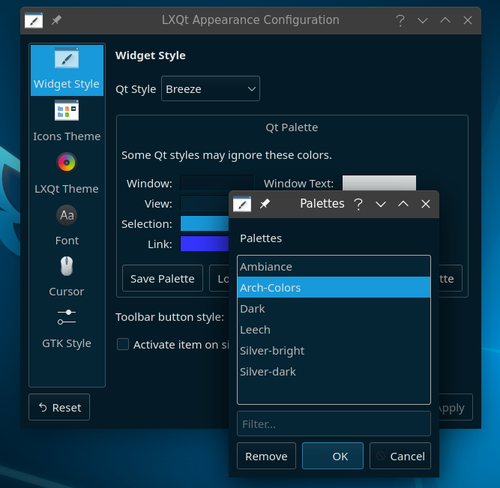Screen dimensions: 500x488
Task: Focus the Filter... text field
Action: point(334,424)
